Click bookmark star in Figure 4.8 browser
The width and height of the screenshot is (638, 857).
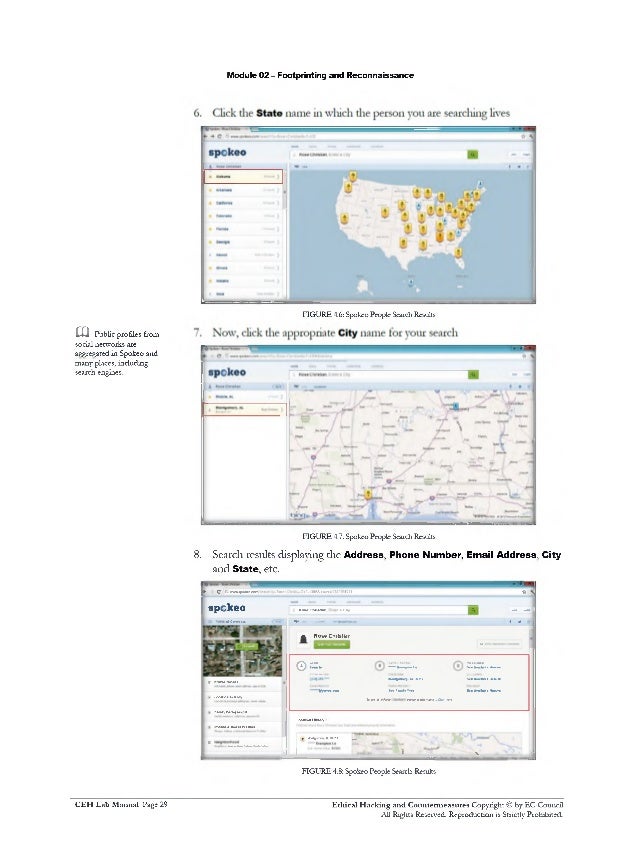[524, 592]
